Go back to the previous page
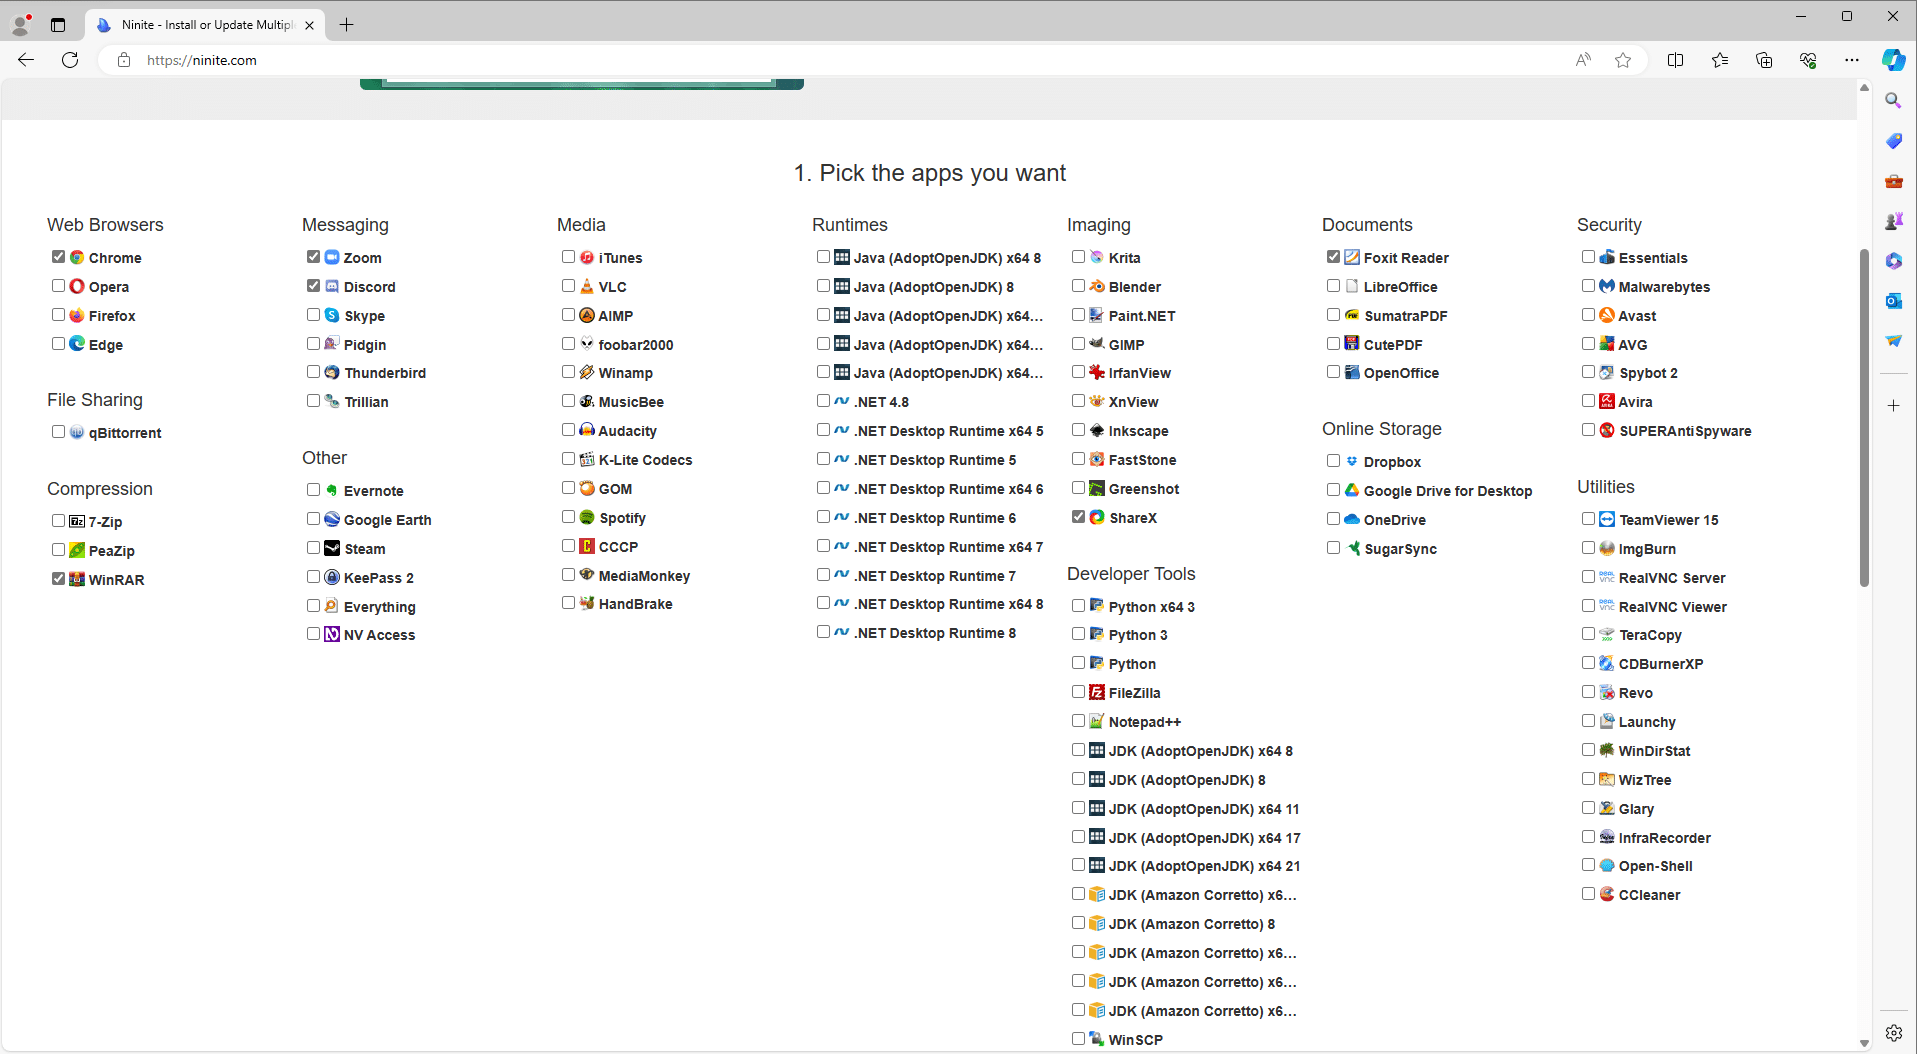The width and height of the screenshot is (1917, 1054). click(26, 60)
